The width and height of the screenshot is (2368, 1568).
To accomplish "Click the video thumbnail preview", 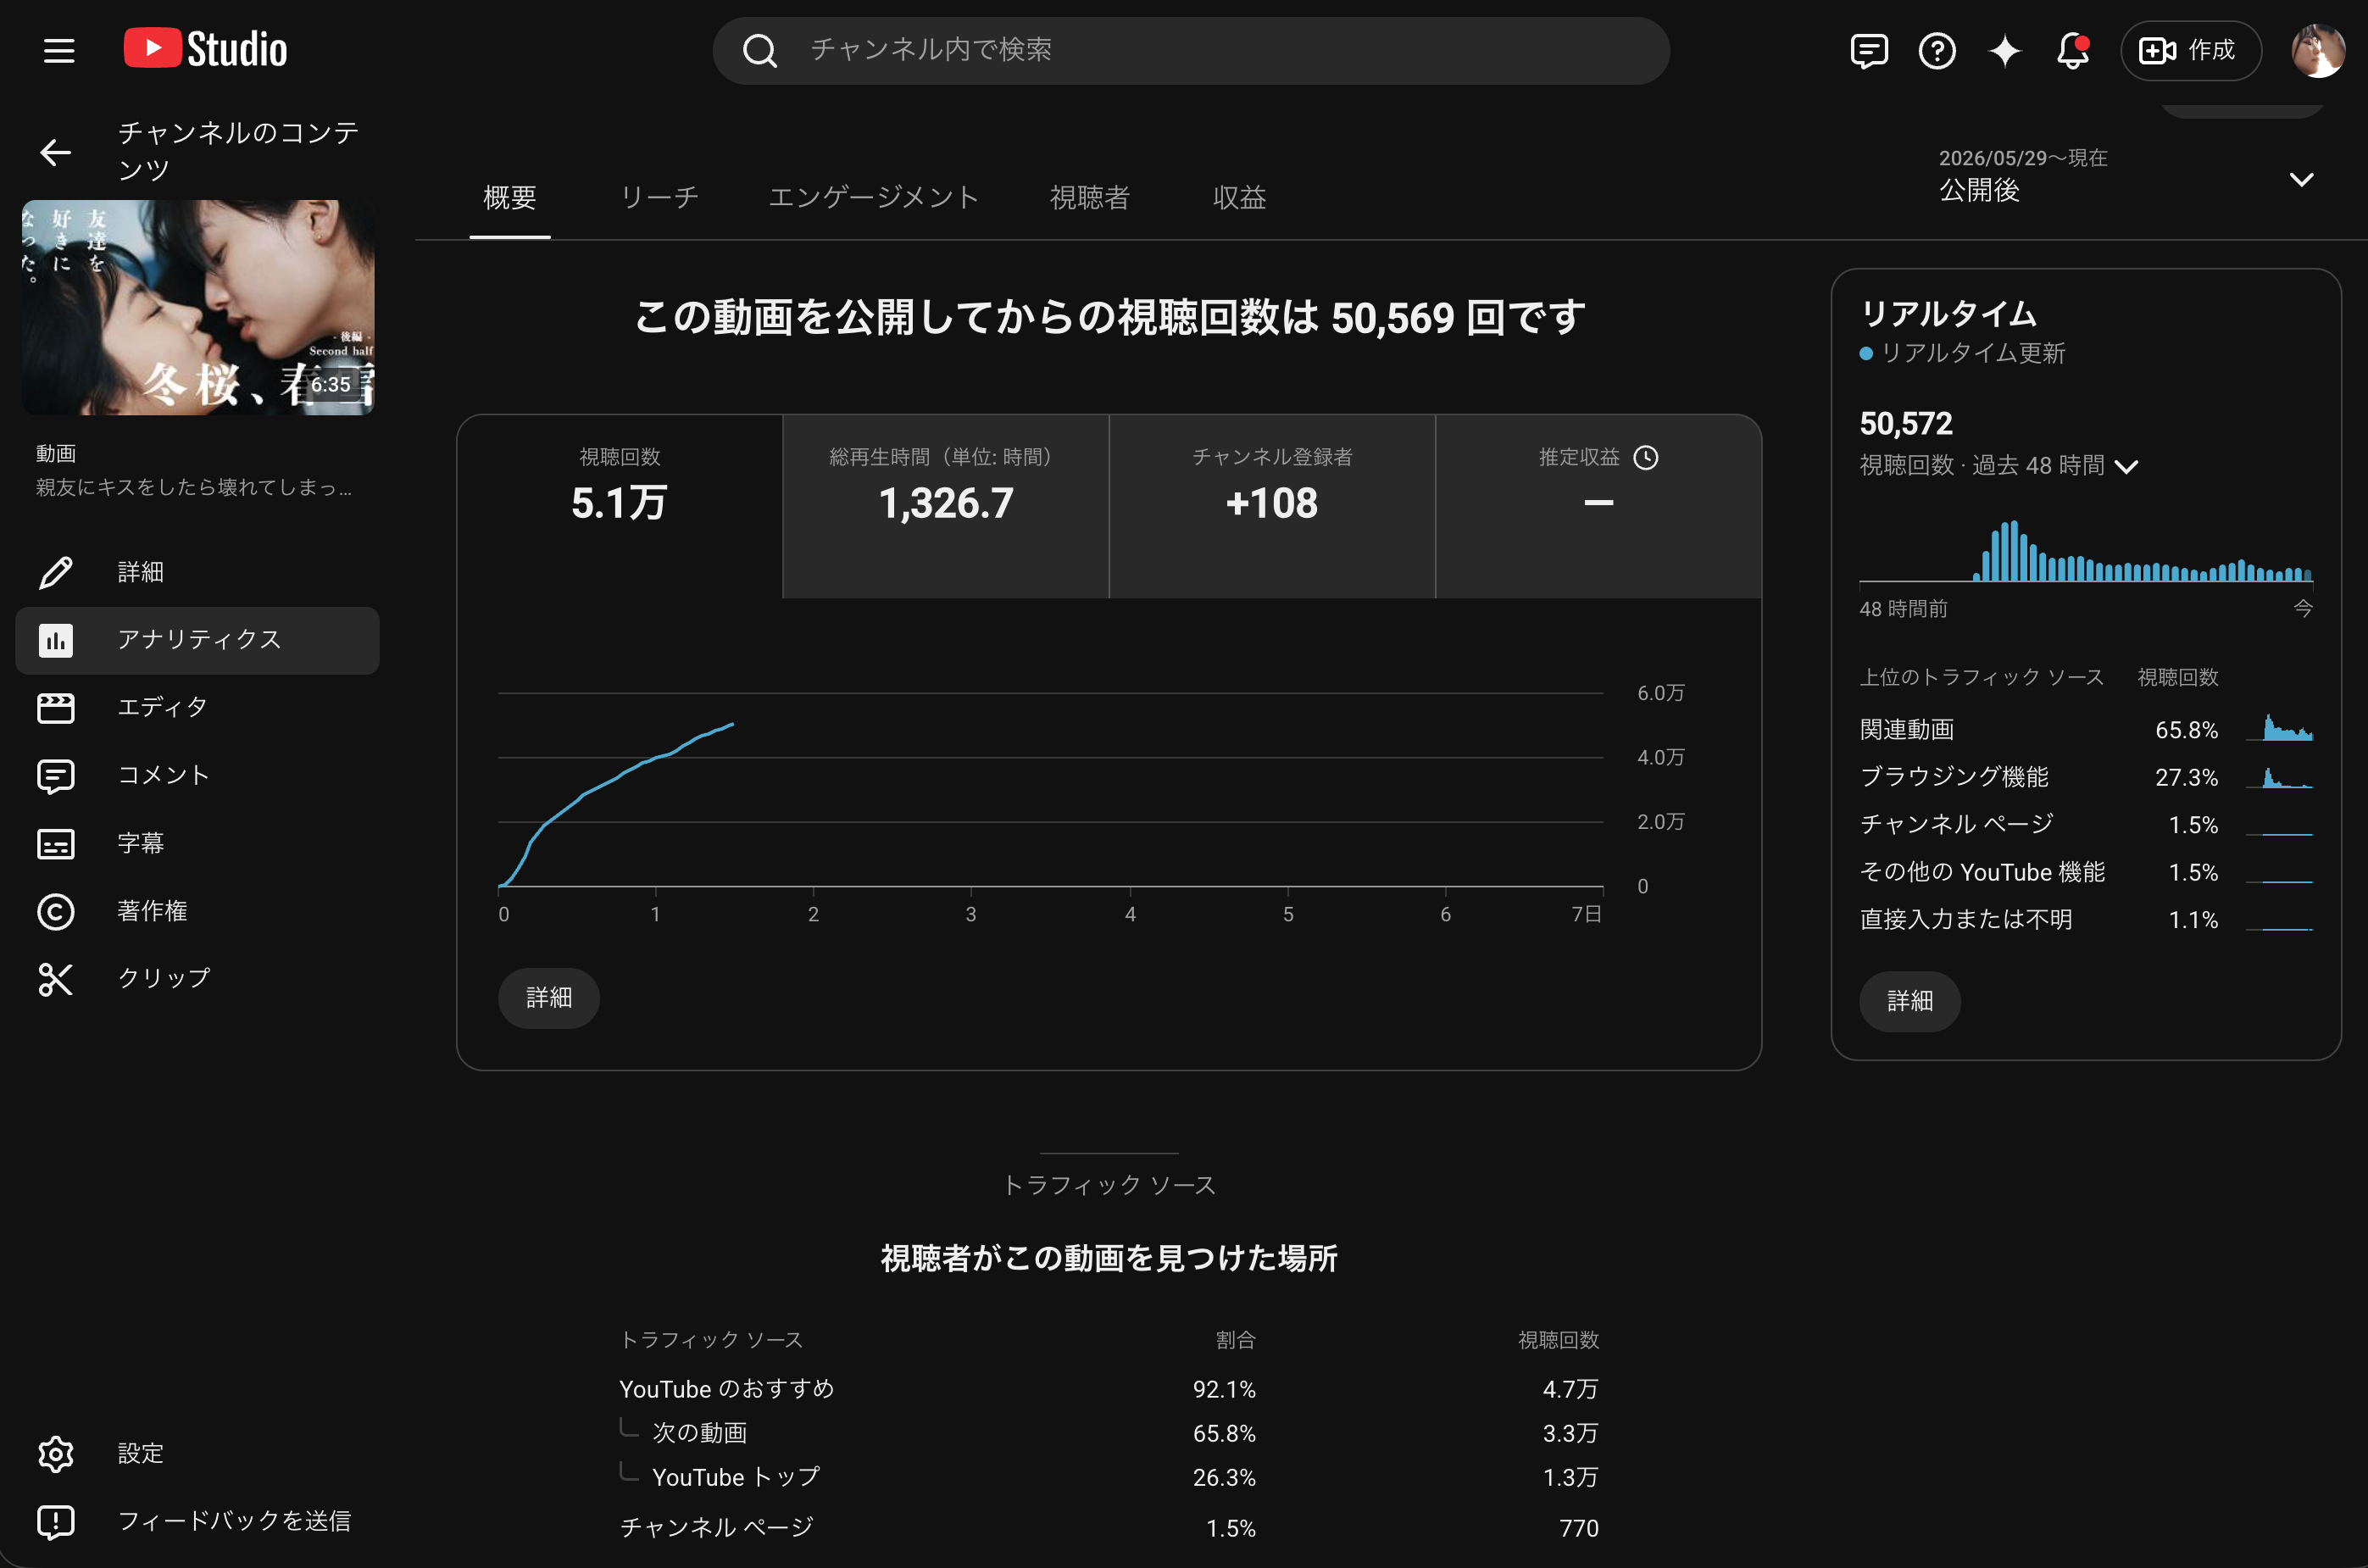I will pos(198,307).
